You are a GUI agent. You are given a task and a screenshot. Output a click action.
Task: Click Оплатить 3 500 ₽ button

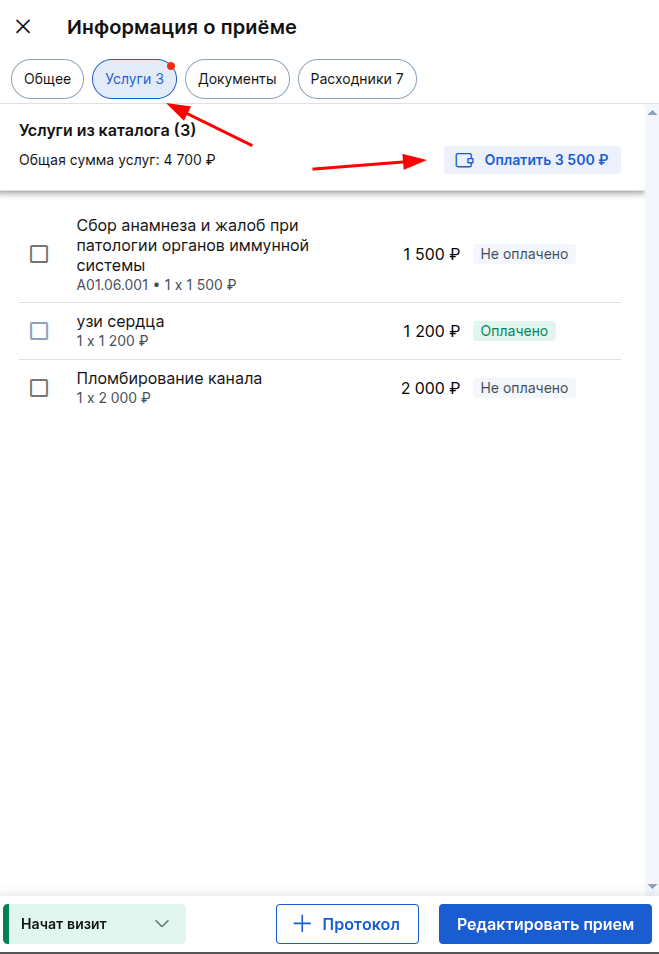tap(532, 160)
